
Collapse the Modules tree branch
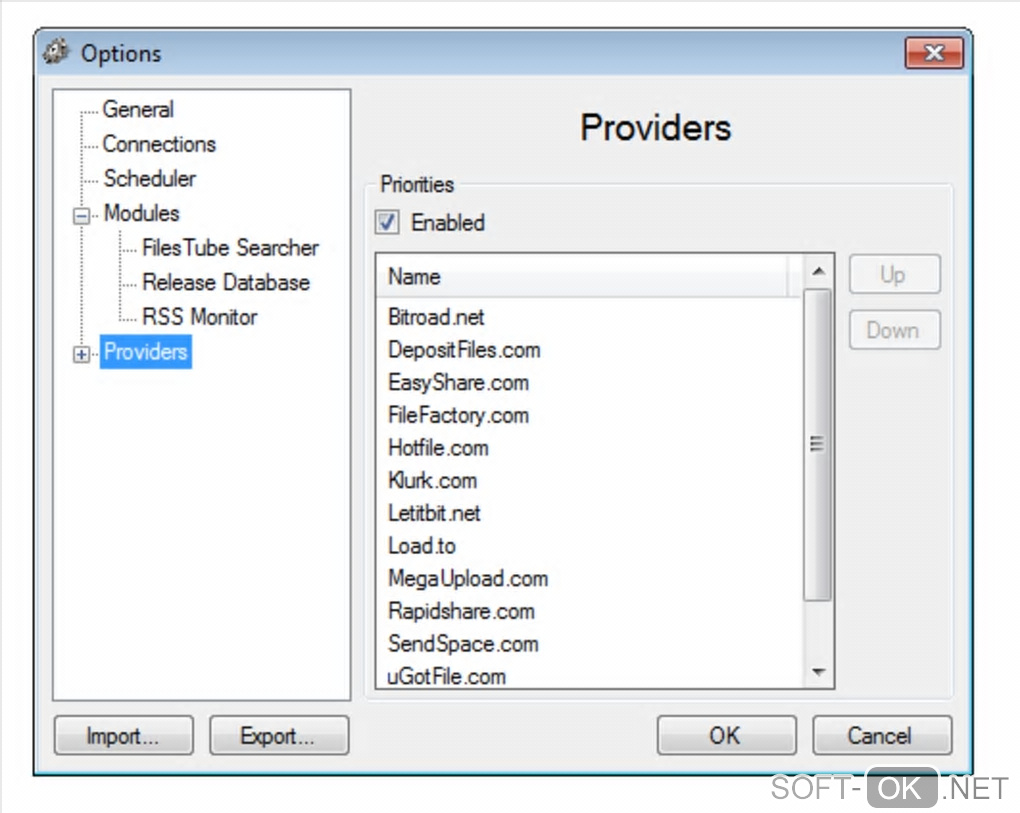[x=81, y=215]
